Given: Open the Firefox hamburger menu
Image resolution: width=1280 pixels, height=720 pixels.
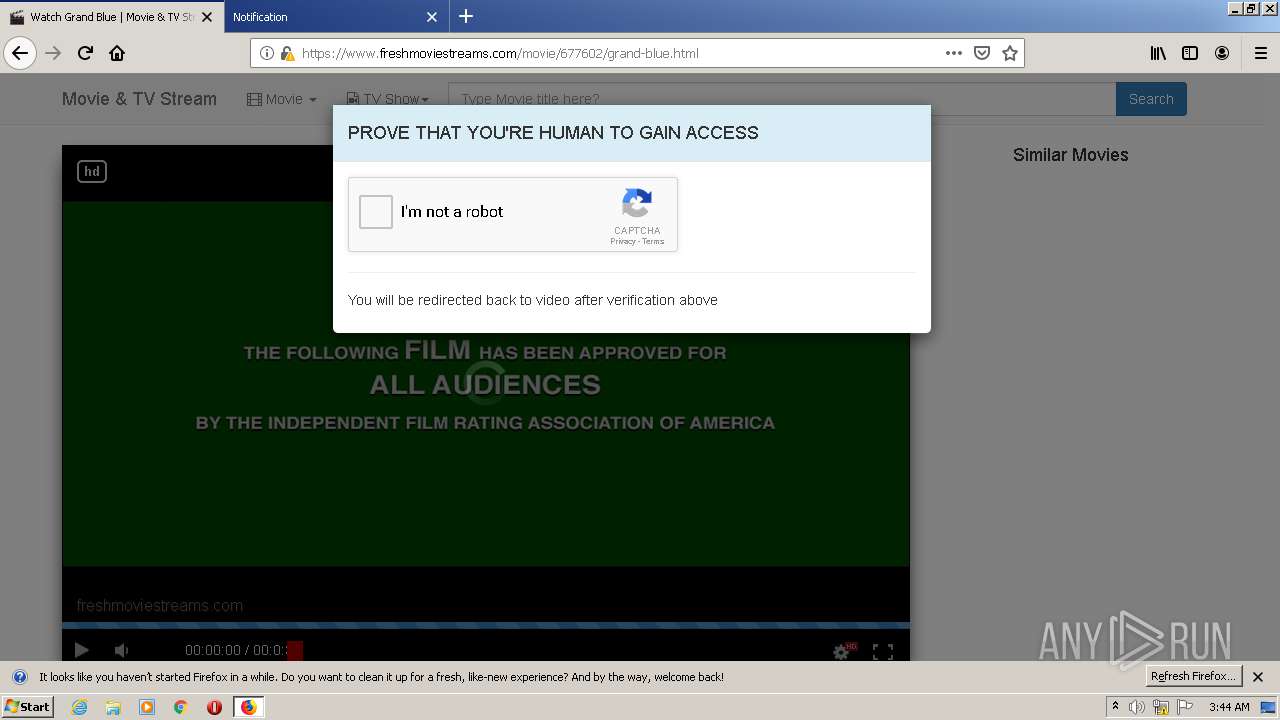Looking at the screenshot, I should tap(1261, 53).
